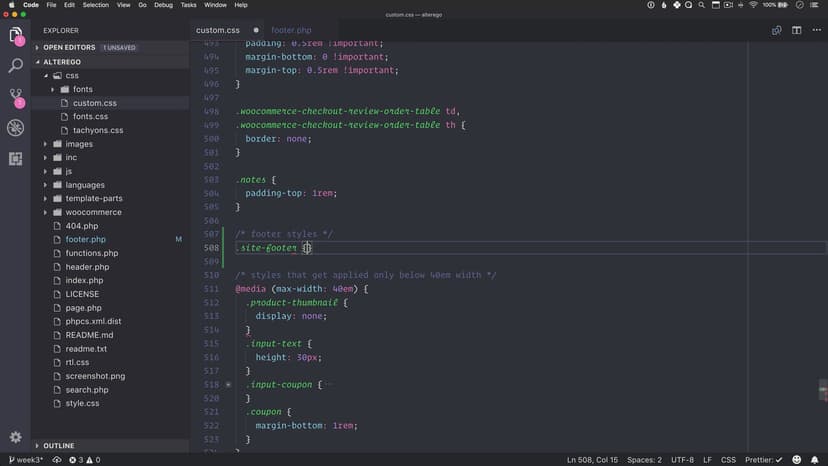Screen dimensions: 828x466
Task: Click the feedback smiley in status bar
Action: (x=797, y=460)
